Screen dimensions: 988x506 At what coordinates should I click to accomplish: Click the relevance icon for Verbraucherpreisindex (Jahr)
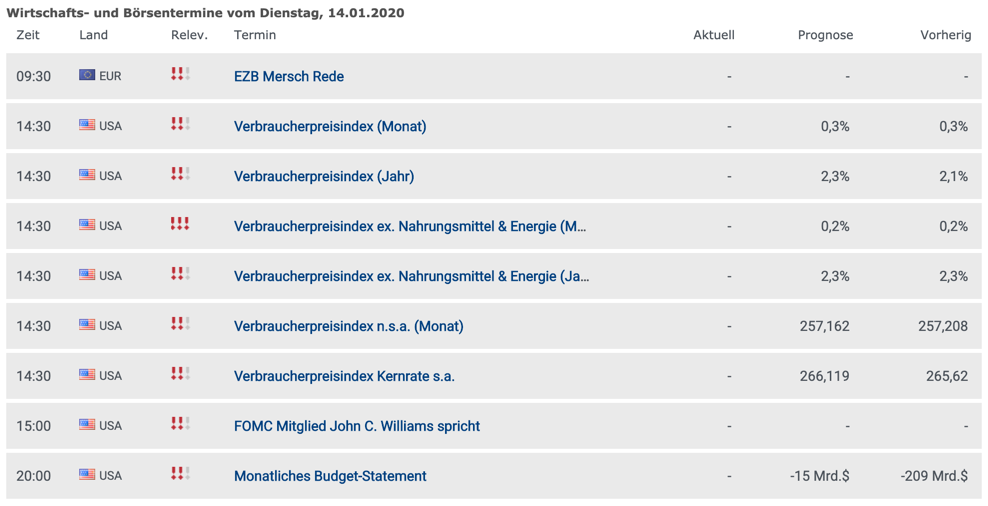180,173
